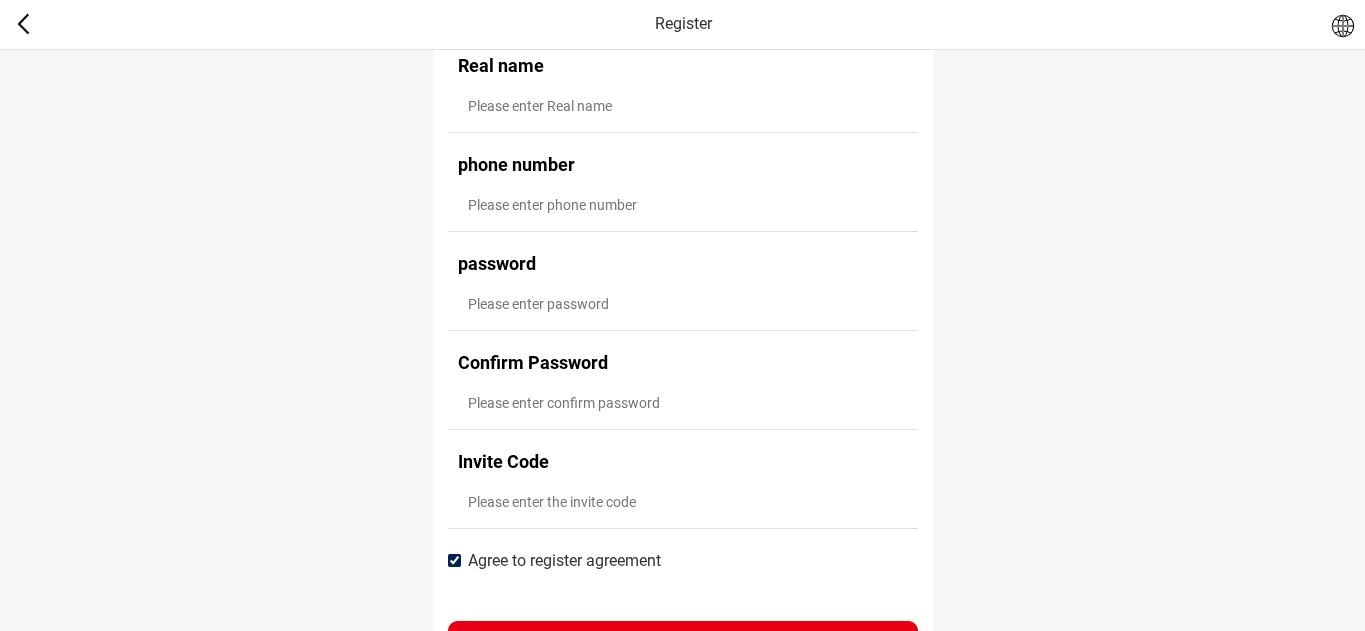Open the register agreement text link
The width and height of the screenshot is (1365, 631).
pos(564,561)
